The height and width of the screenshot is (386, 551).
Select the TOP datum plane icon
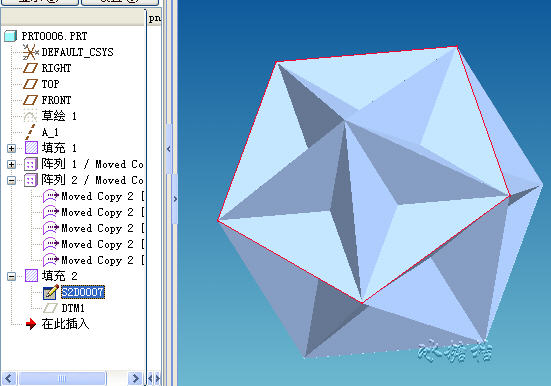click(x=30, y=84)
